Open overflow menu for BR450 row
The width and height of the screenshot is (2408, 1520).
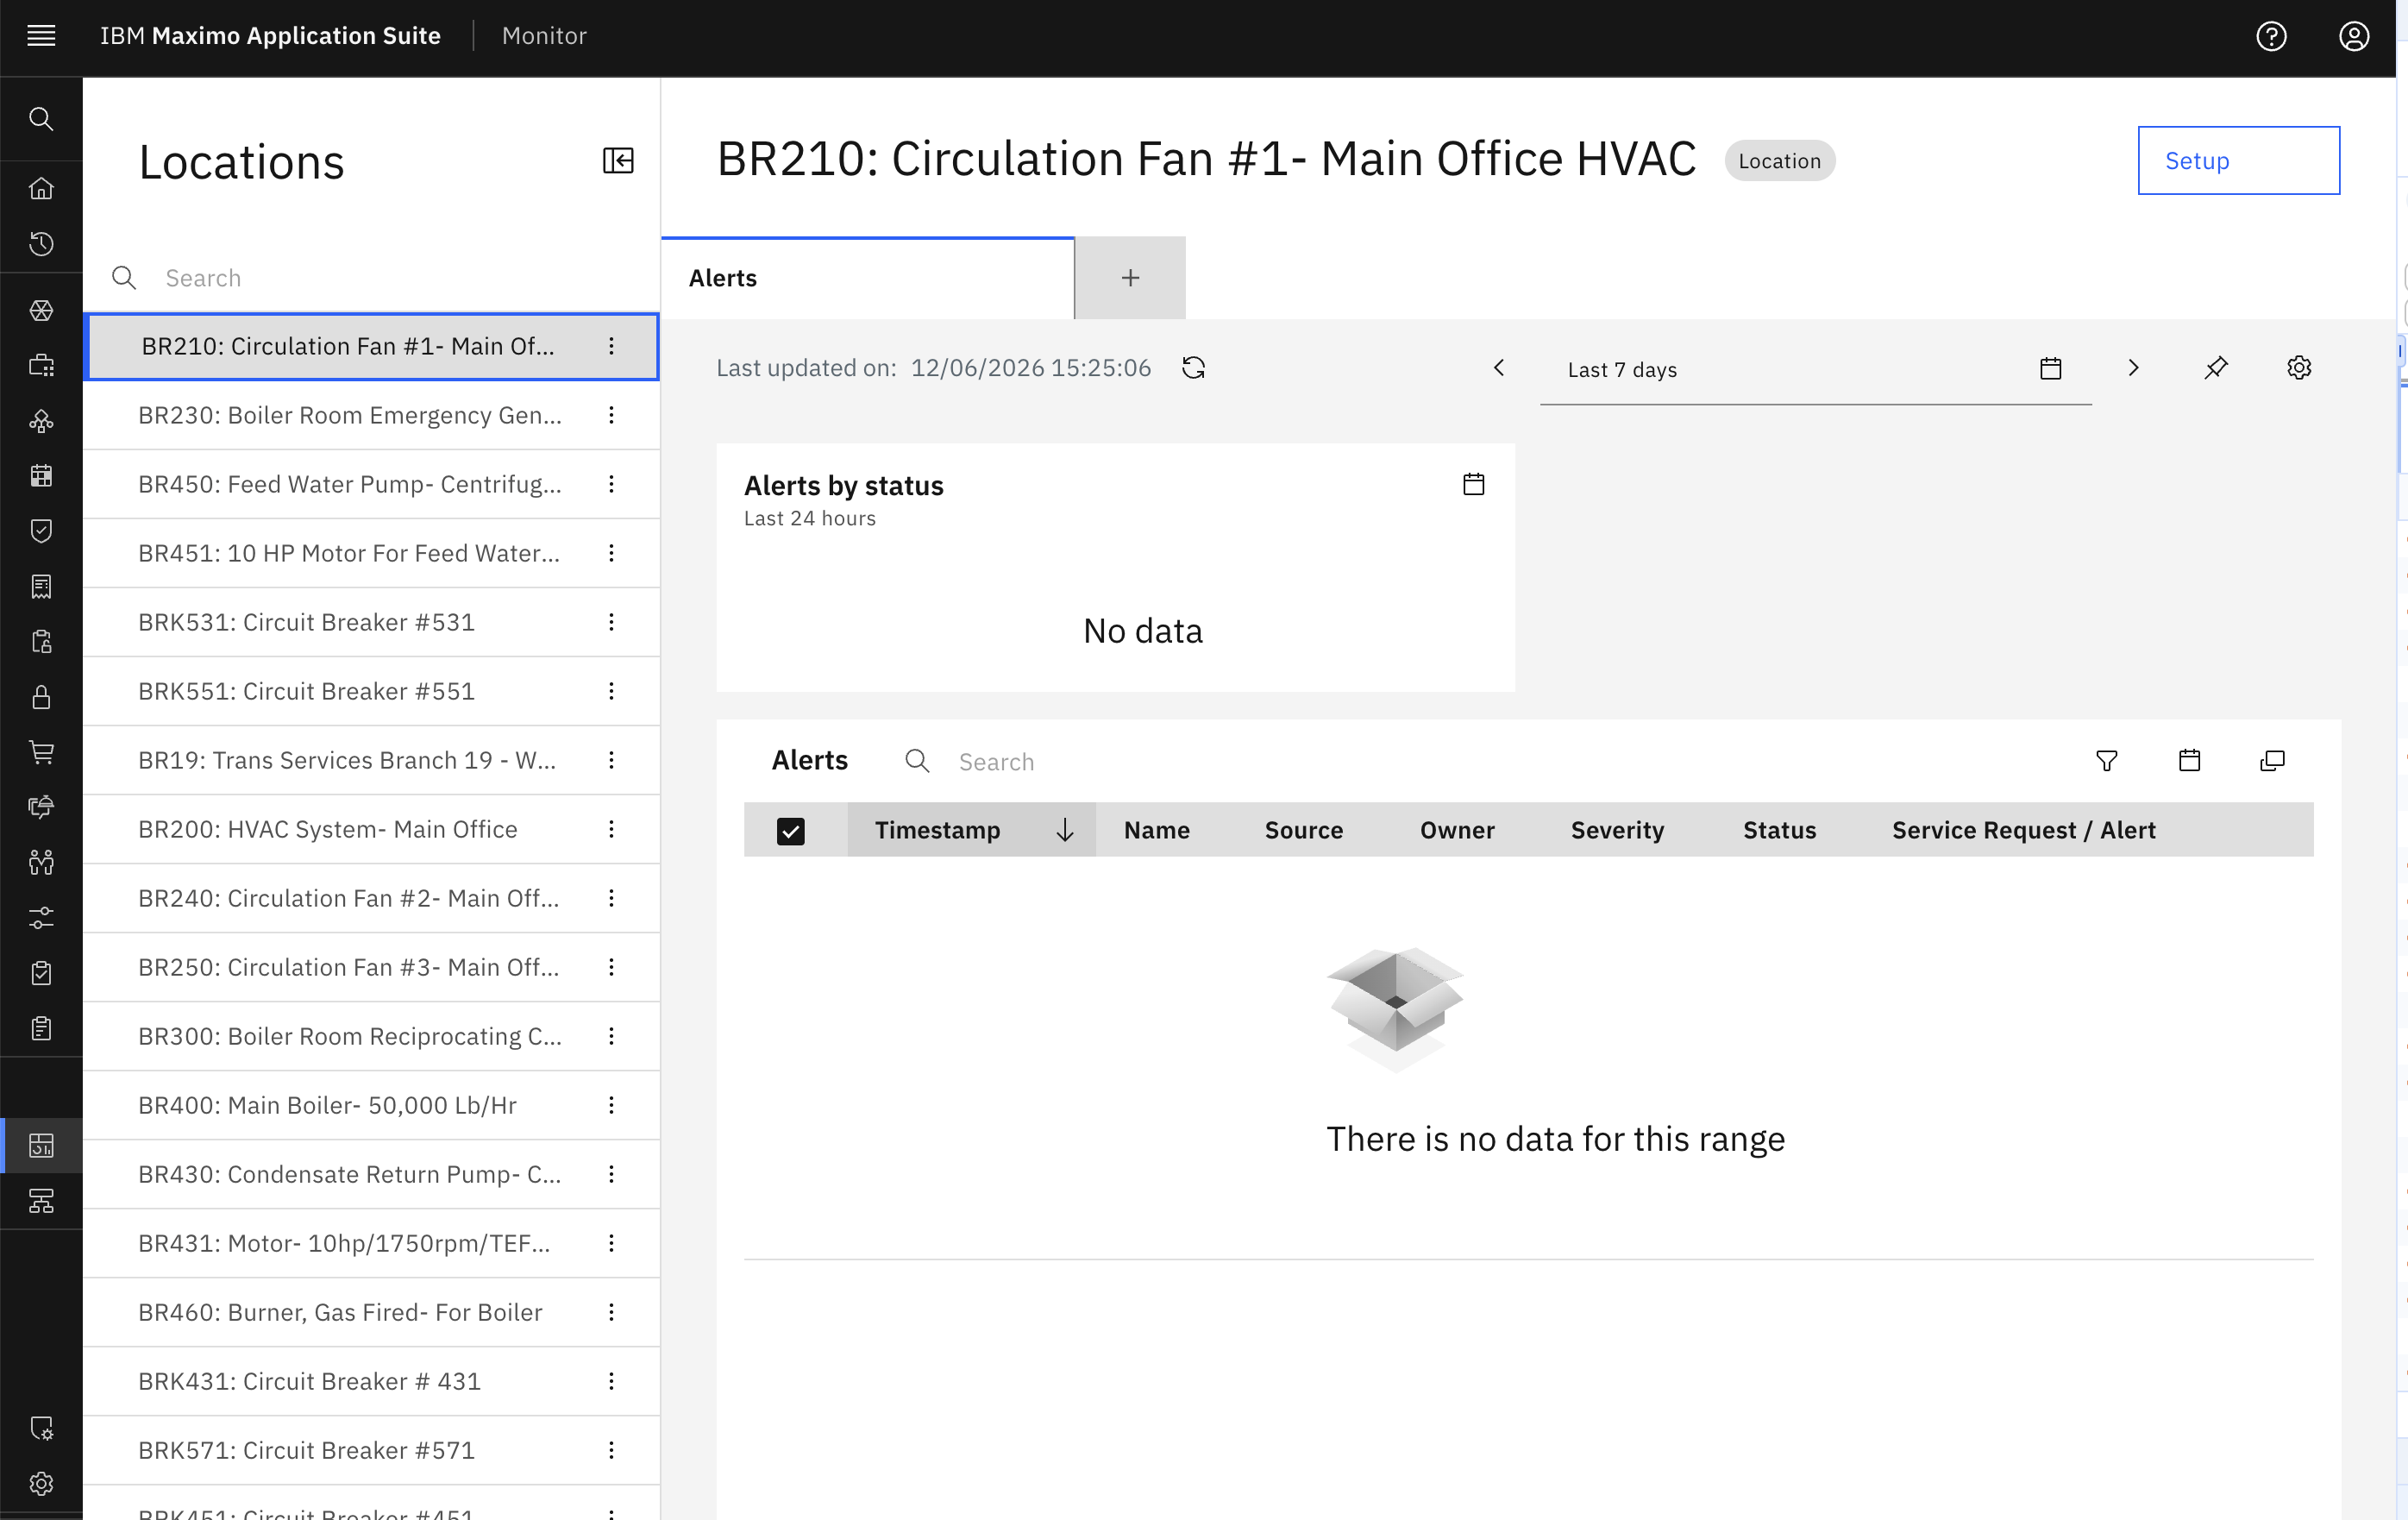click(x=611, y=484)
